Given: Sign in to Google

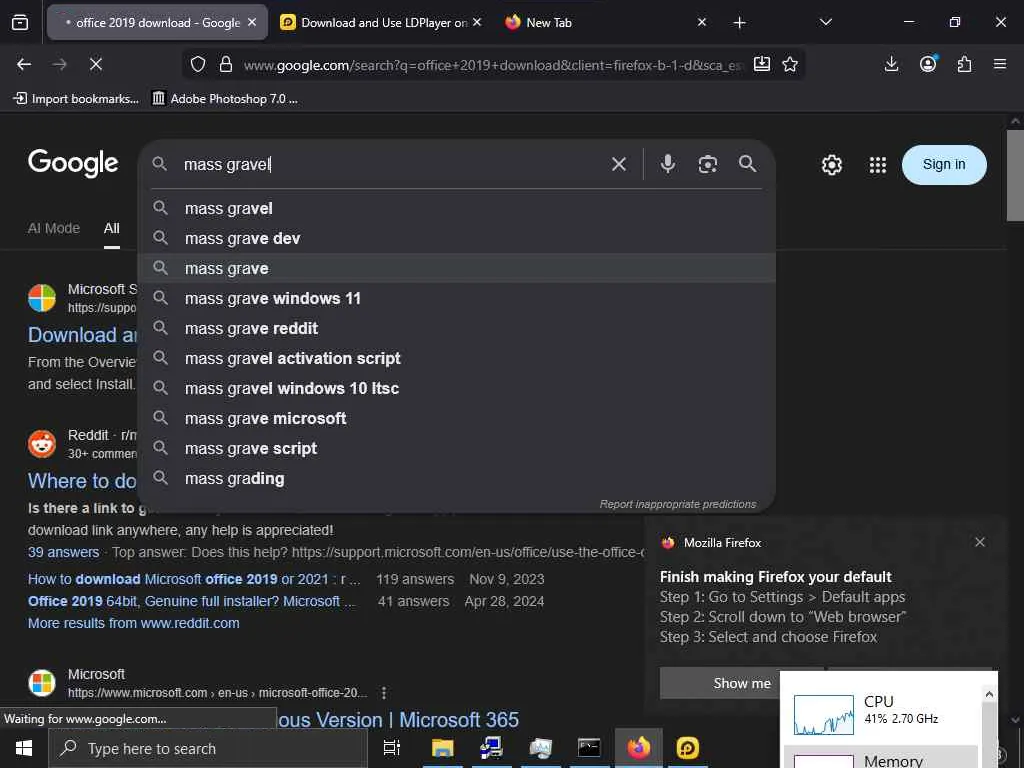Looking at the screenshot, I should (x=944, y=165).
